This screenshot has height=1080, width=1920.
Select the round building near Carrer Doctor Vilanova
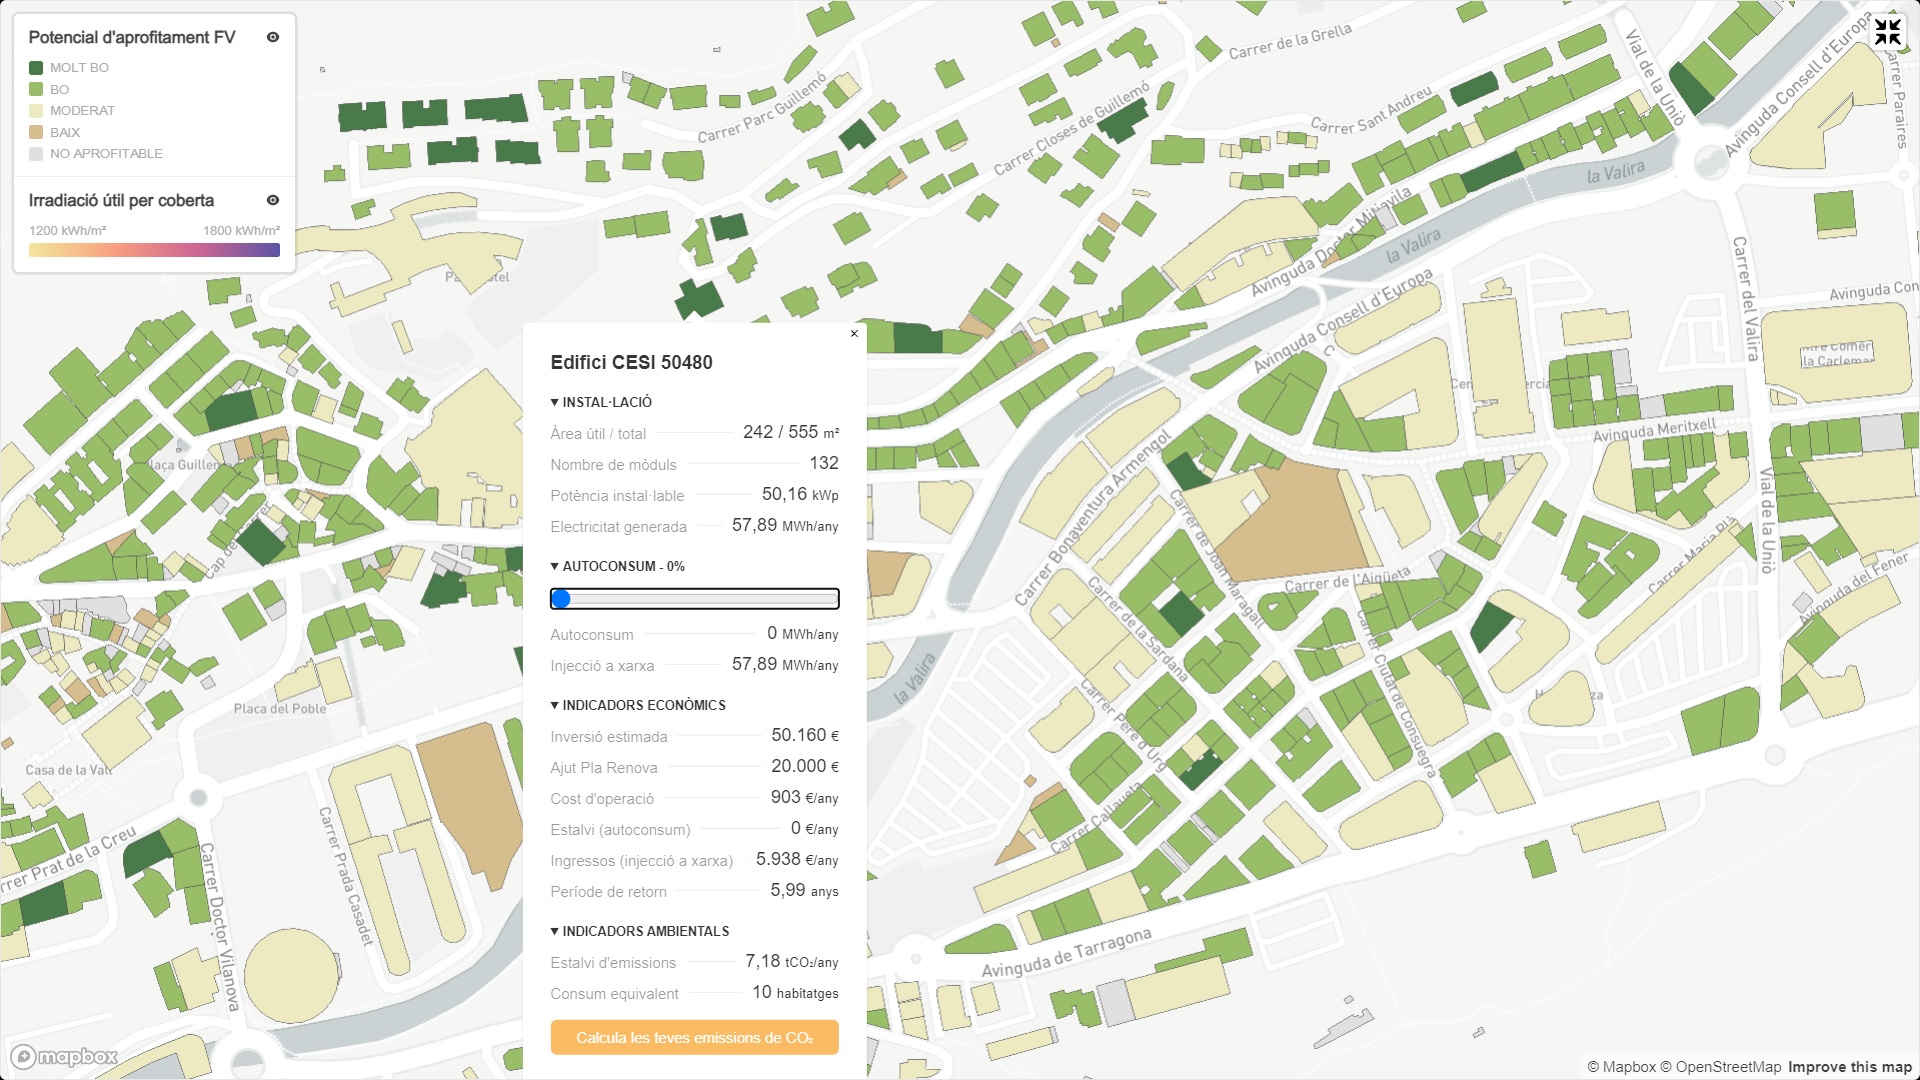tap(291, 974)
